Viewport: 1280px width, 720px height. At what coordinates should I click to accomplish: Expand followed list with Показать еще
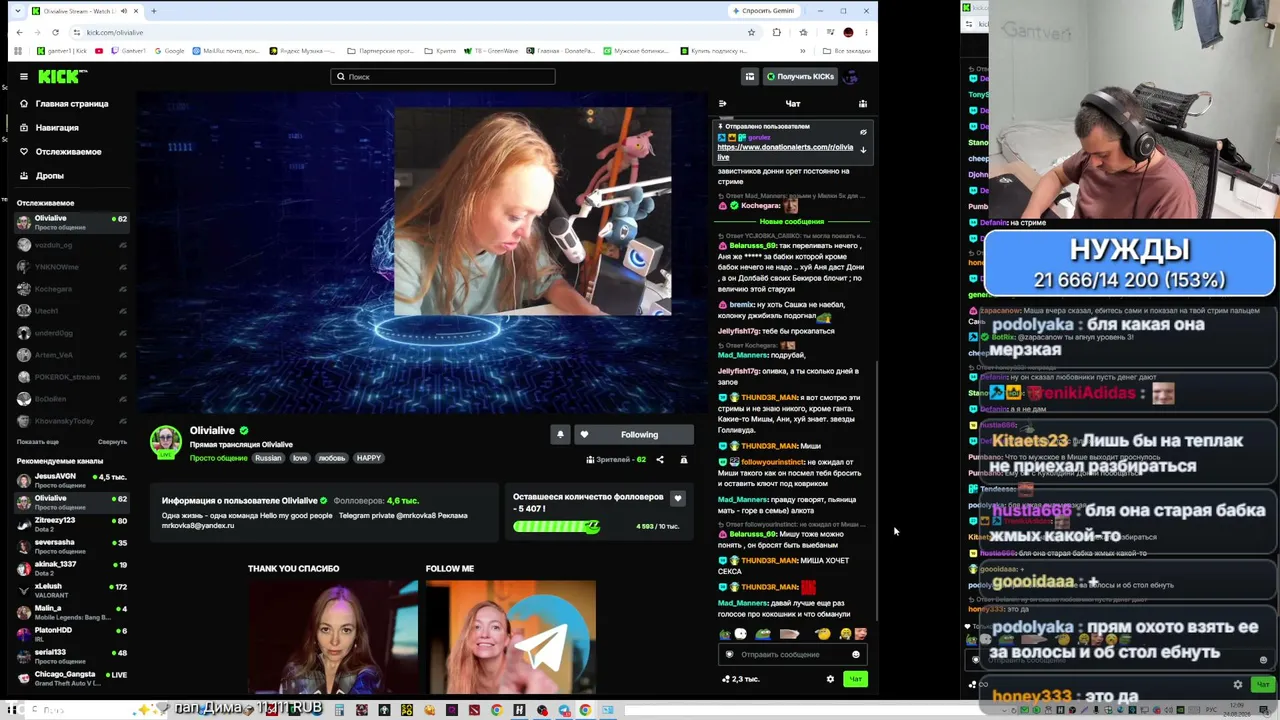[x=38, y=442]
